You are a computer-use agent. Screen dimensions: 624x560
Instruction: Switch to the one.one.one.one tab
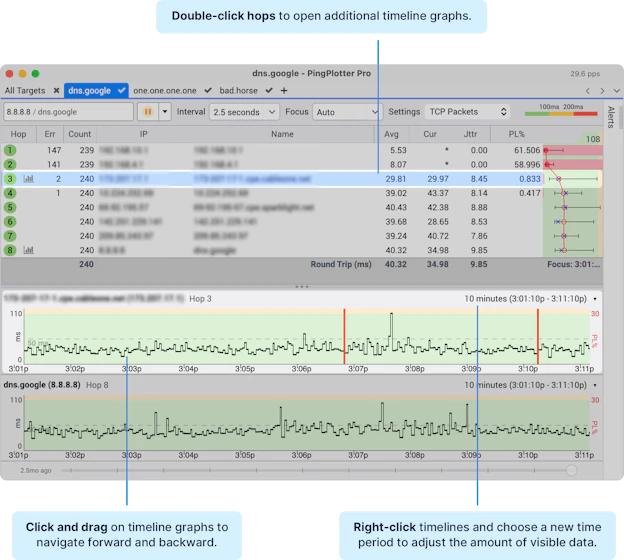click(x=165, y=91)
